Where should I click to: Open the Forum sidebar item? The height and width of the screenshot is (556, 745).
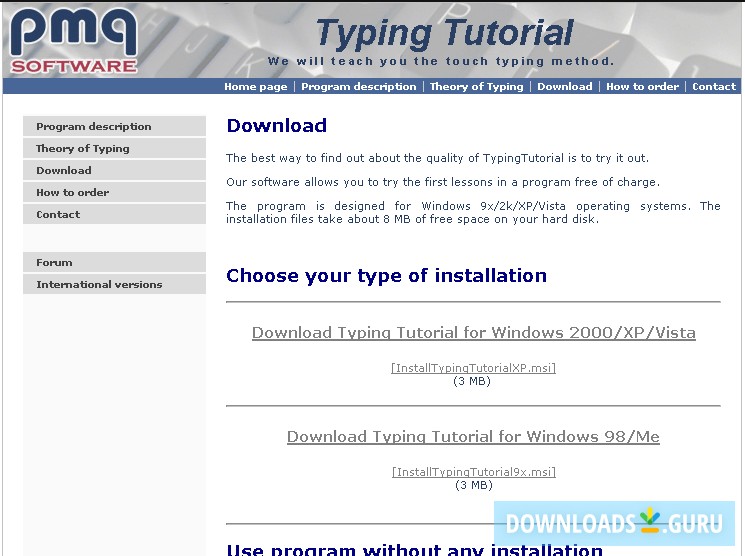pyautogui.click(x=115, y=262)
